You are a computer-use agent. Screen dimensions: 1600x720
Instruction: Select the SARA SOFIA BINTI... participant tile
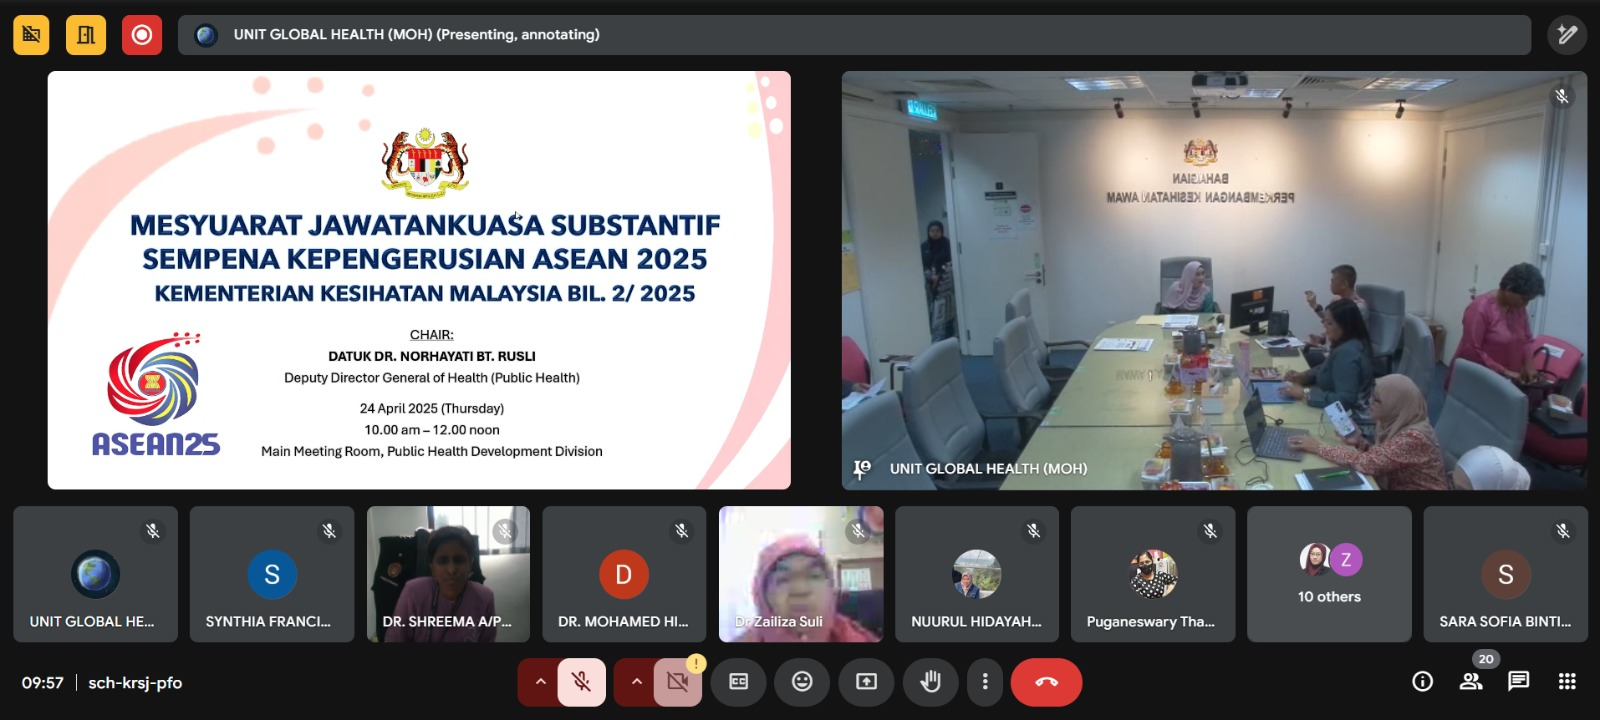[x=1506, y=574]
